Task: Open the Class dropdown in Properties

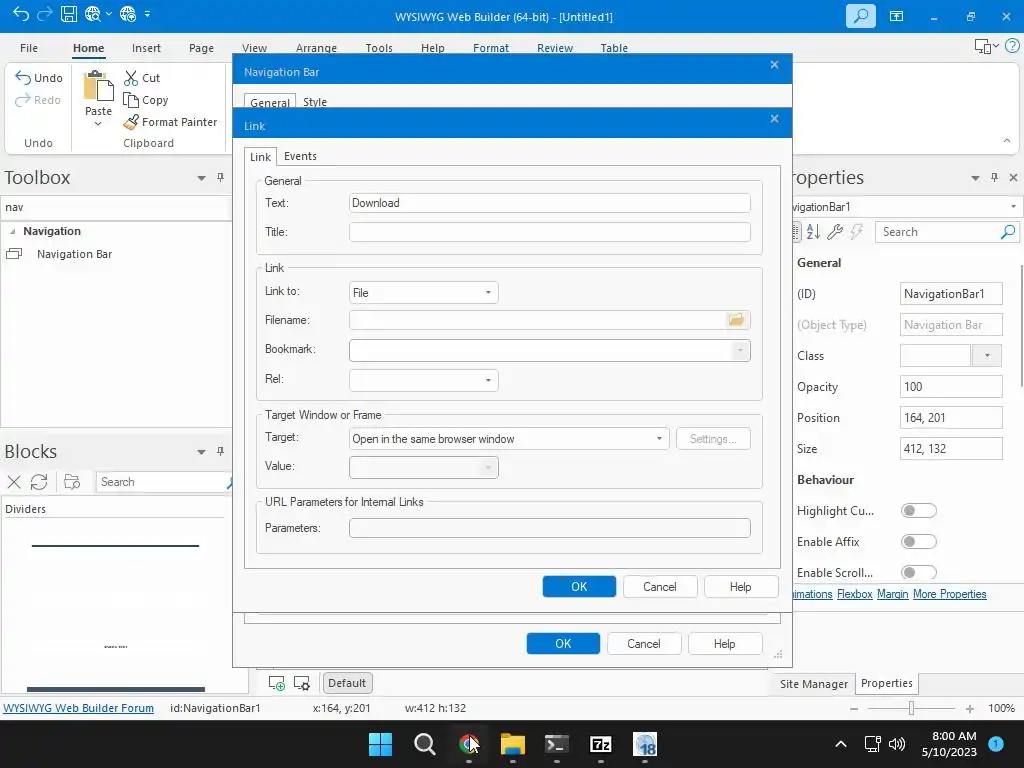Action: [x=987, y=355]
